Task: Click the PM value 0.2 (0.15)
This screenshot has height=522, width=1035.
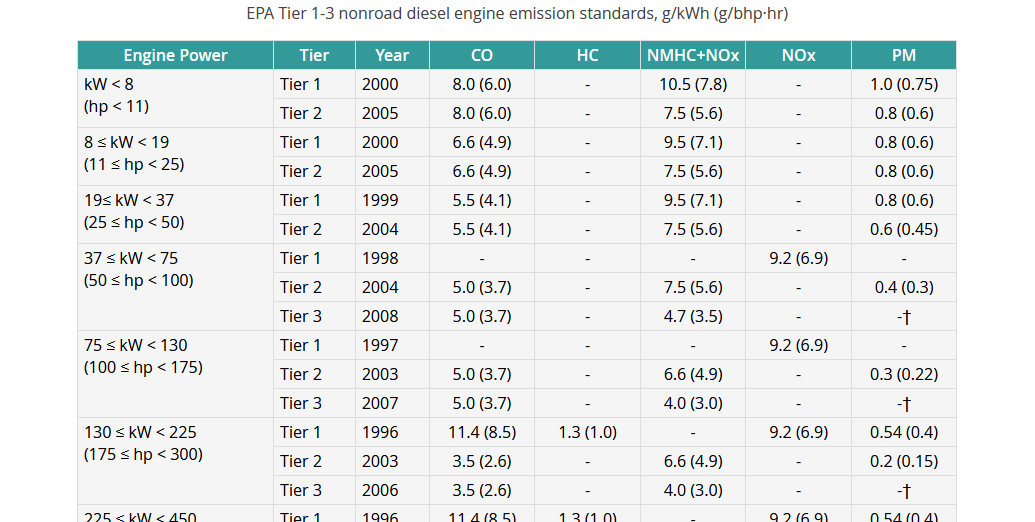Action: [x=904, y=462]
